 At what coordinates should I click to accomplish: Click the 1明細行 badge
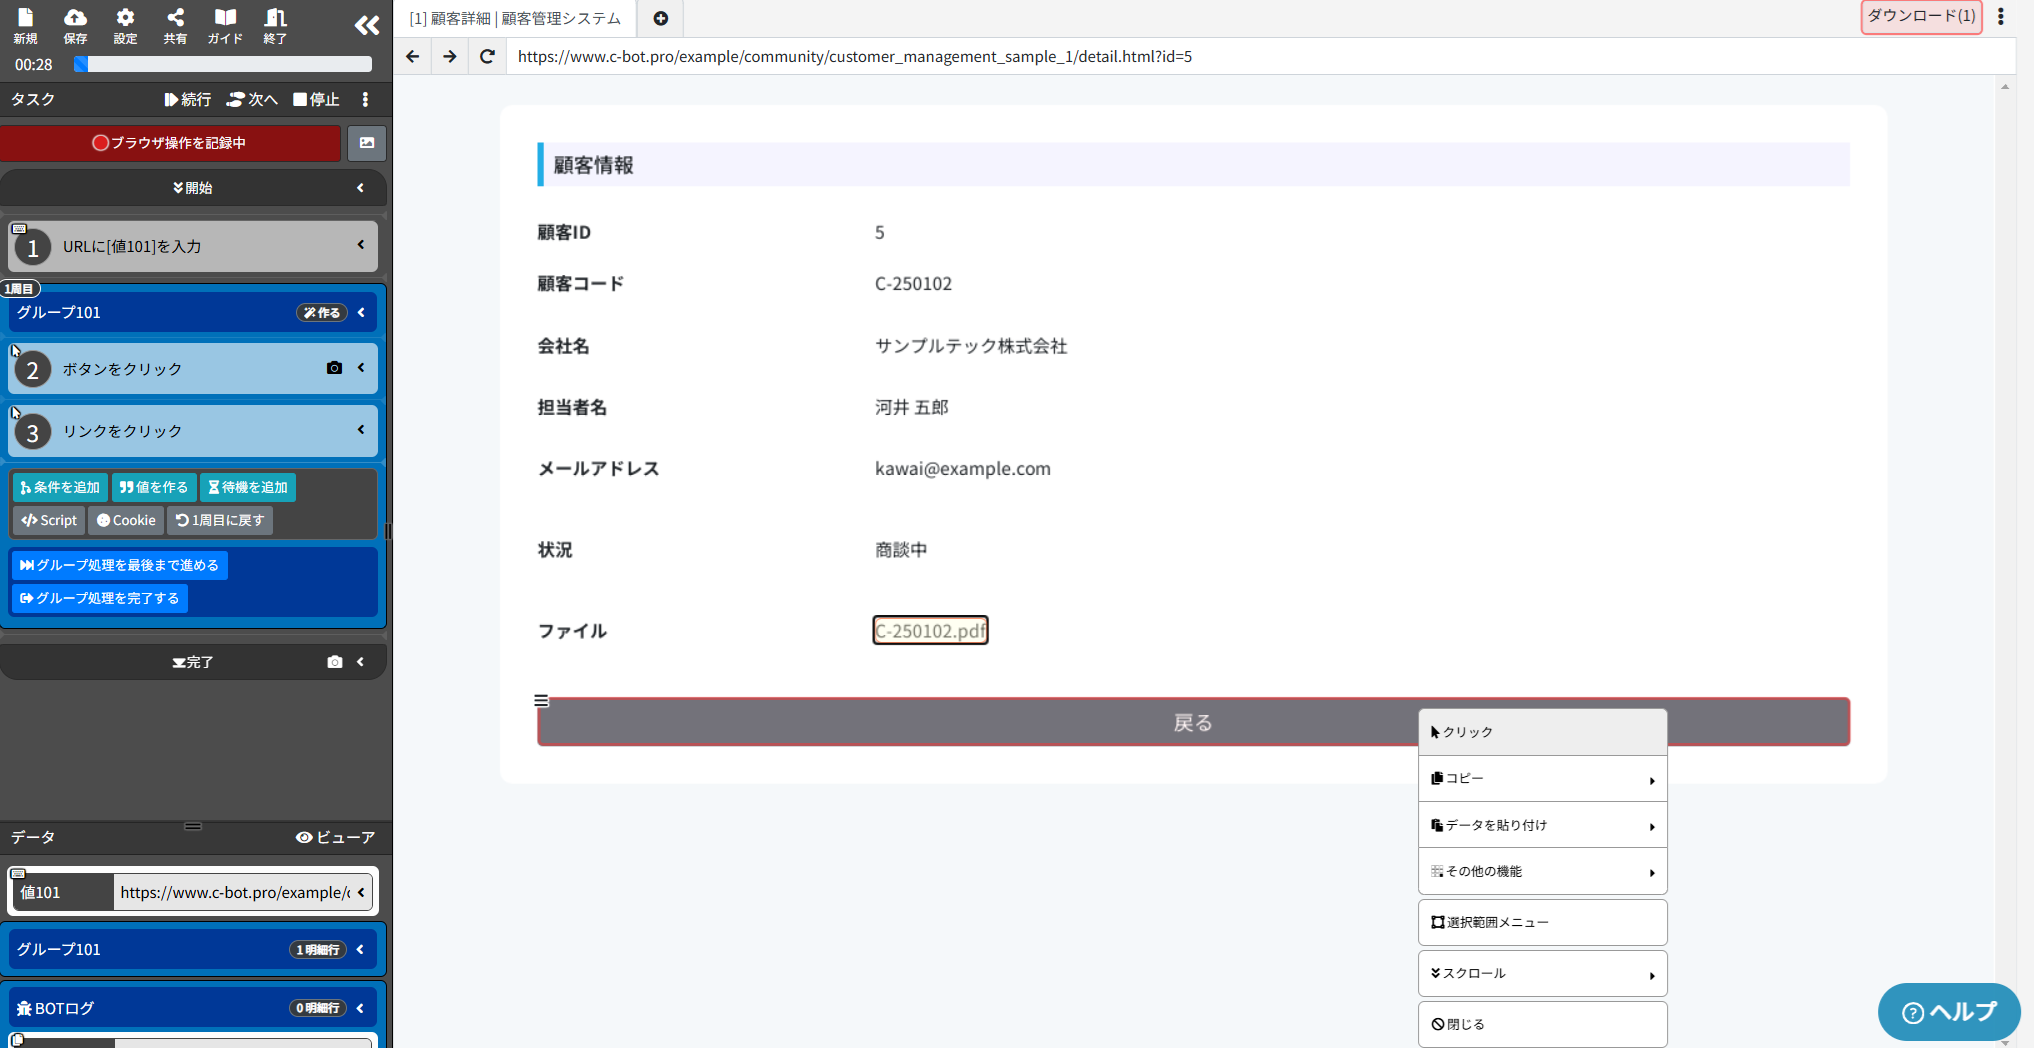click(x=318, y=950)
